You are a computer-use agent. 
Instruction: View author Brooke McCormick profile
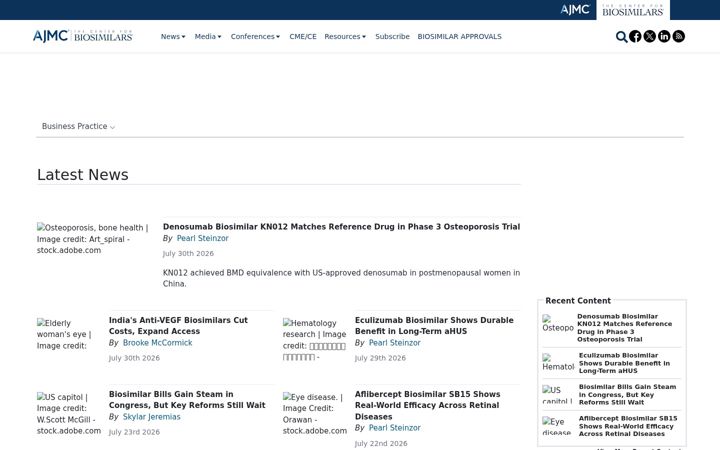pyautogui.click(x=158, y=343)
